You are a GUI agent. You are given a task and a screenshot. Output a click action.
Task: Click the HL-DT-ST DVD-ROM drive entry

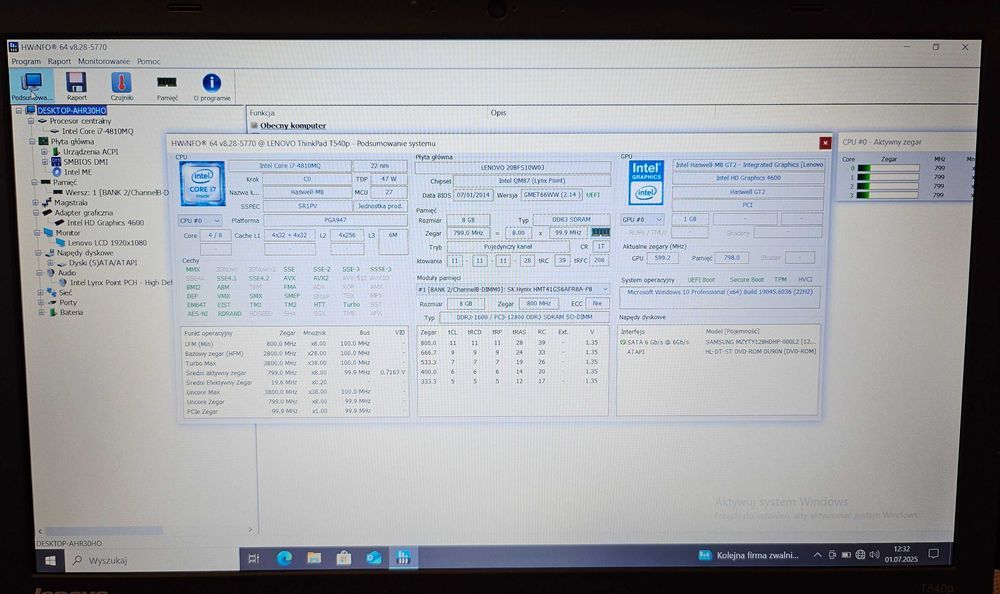pyautogui.click(x=760, y=352)
